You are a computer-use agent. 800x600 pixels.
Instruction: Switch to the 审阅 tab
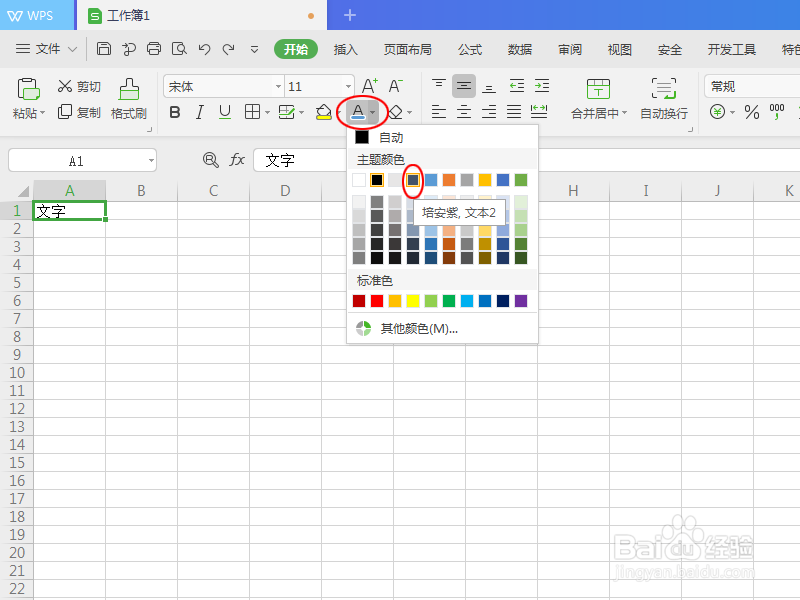coord(570,49)
